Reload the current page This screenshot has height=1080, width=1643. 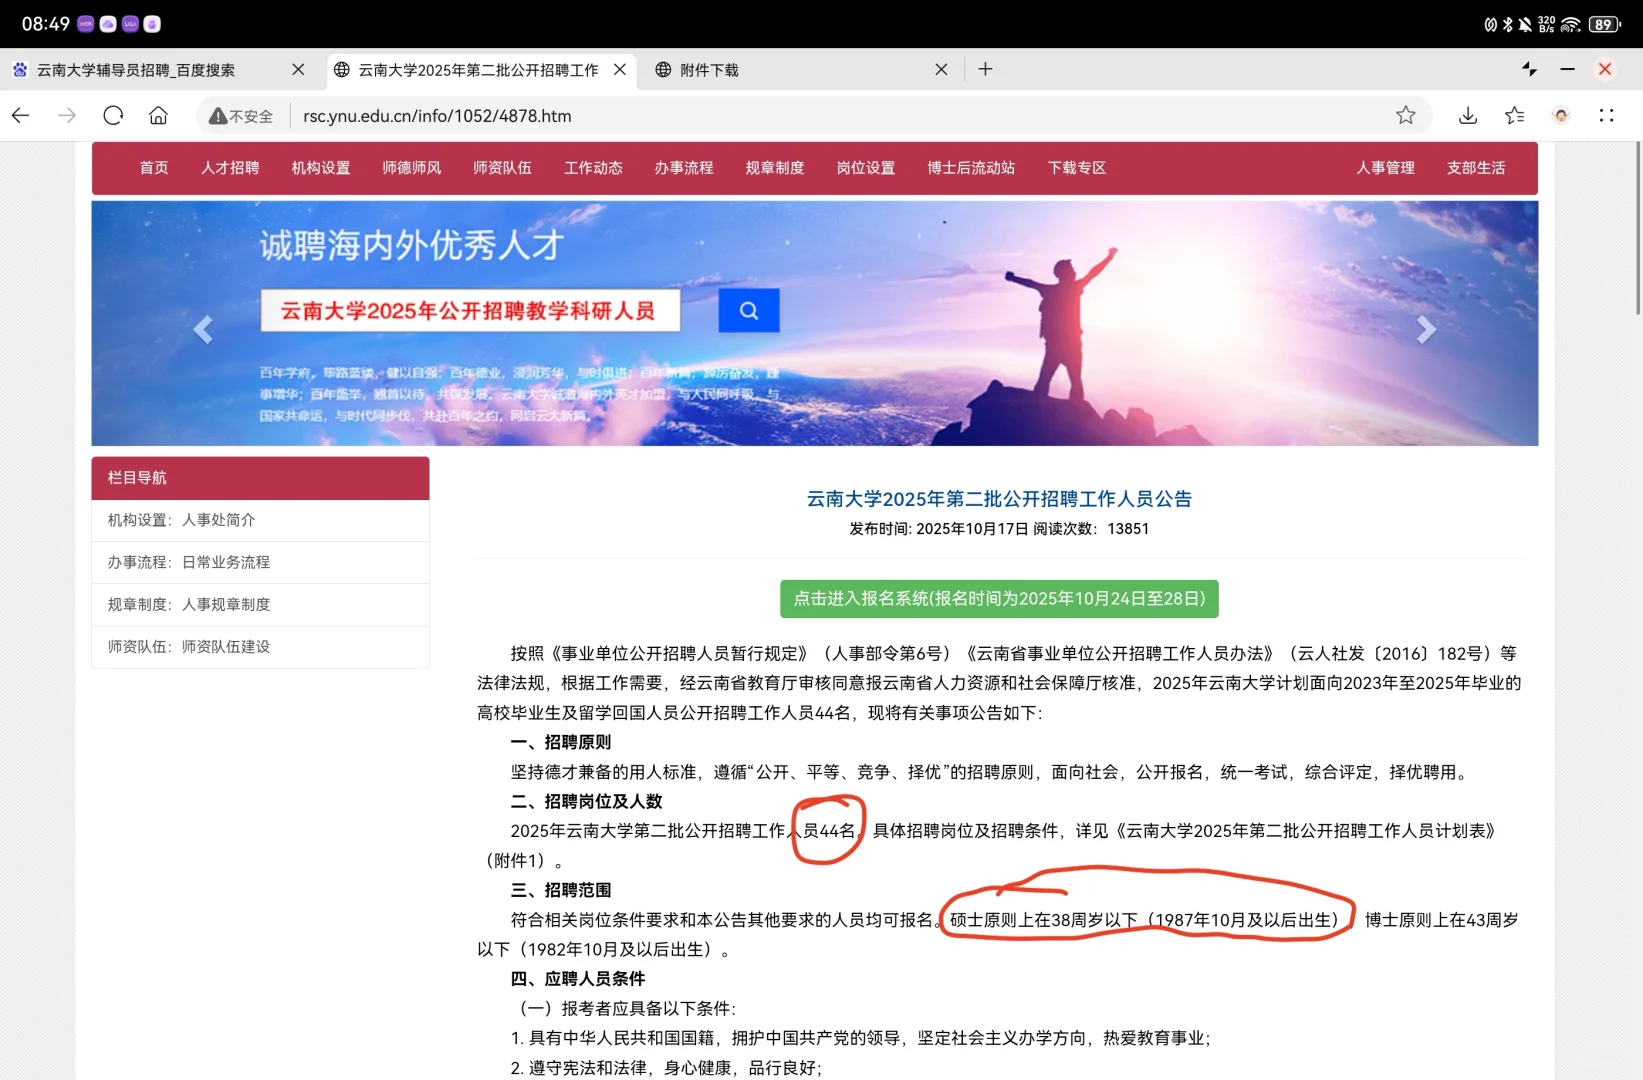tap(113, 115)
